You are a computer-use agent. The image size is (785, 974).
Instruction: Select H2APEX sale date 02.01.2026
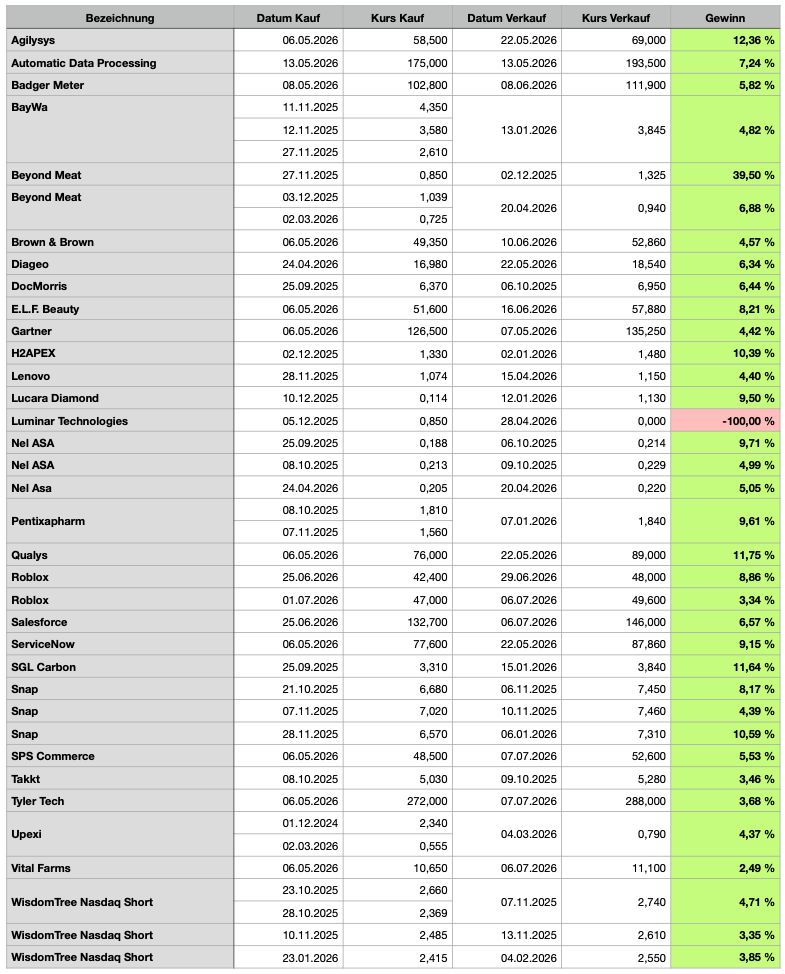click(x=507, y=353)
